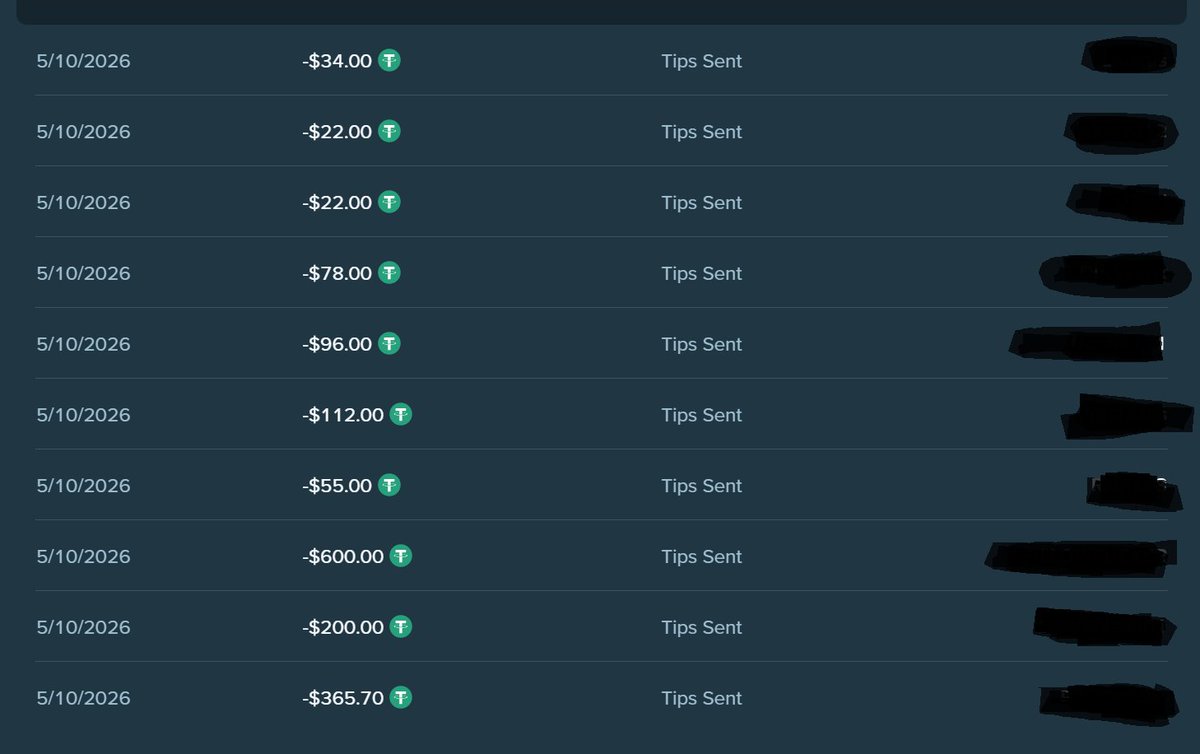Click Tips Sent label in -$112.00 row
Screen dimensions: 1200x754
click(x=702, y=415)
